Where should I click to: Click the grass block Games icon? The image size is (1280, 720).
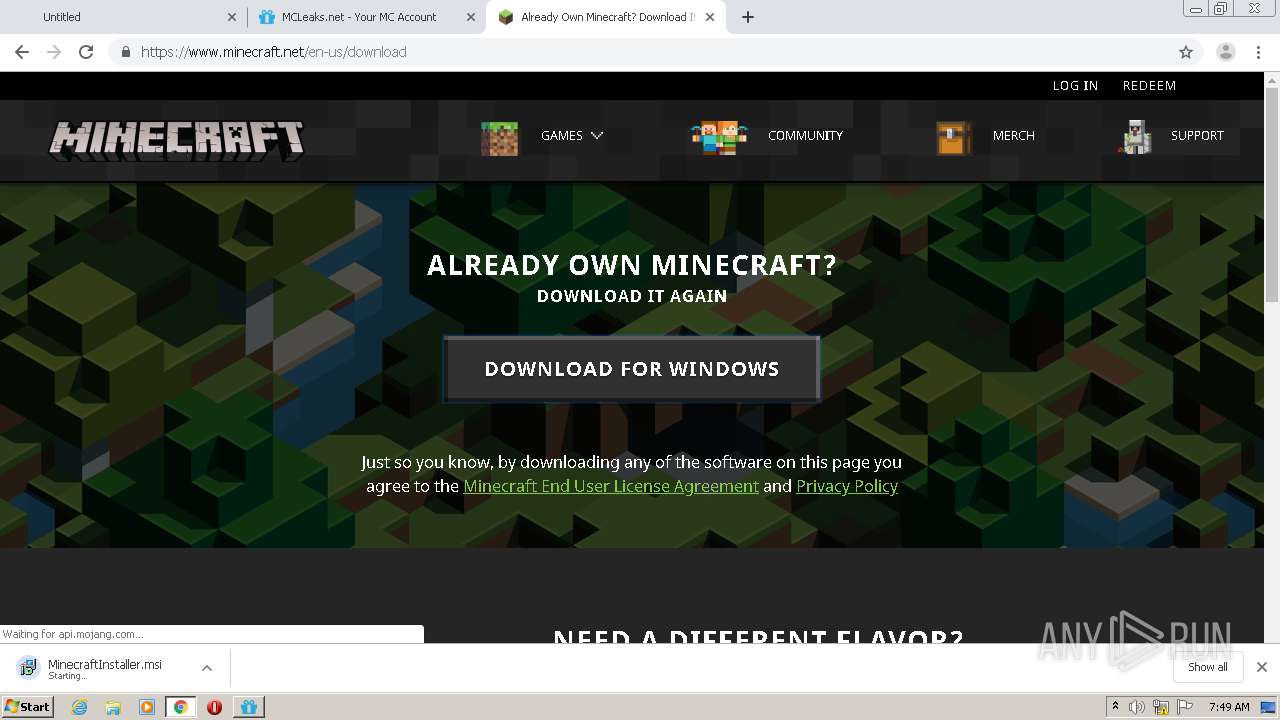click(500, 138)
